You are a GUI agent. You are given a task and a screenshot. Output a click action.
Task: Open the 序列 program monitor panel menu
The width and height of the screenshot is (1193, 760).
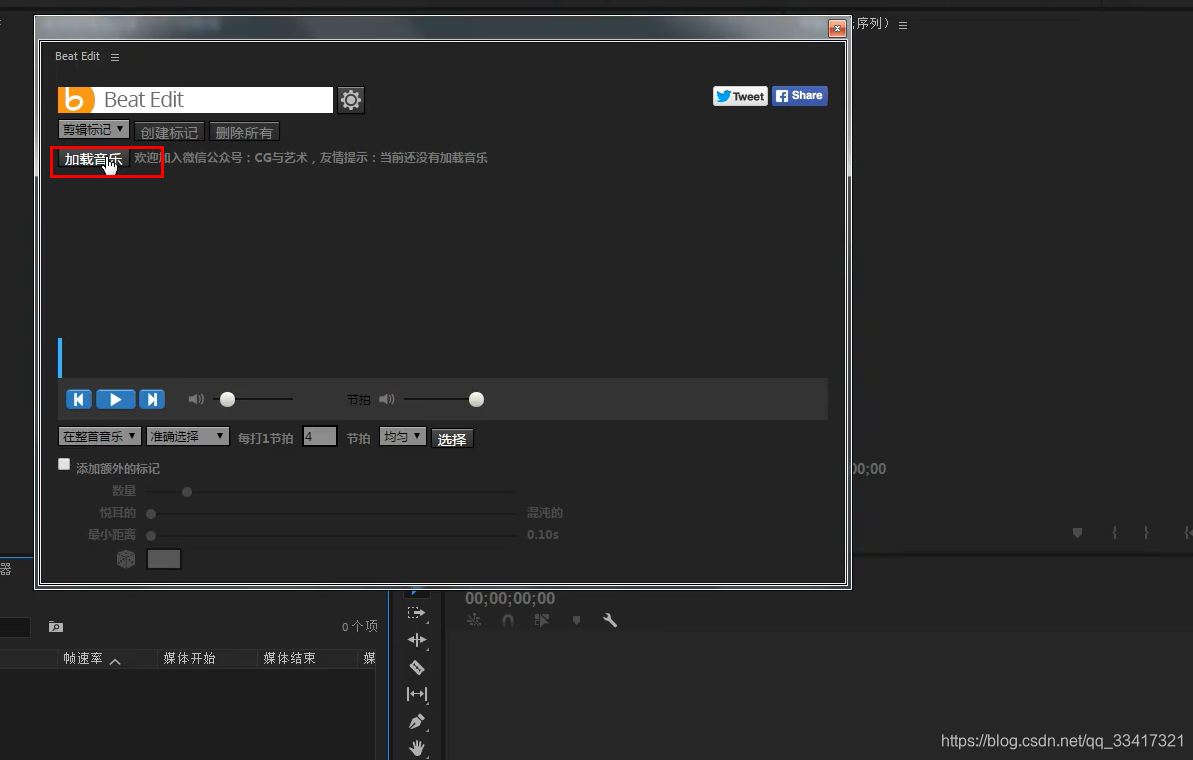click(902, 25)
